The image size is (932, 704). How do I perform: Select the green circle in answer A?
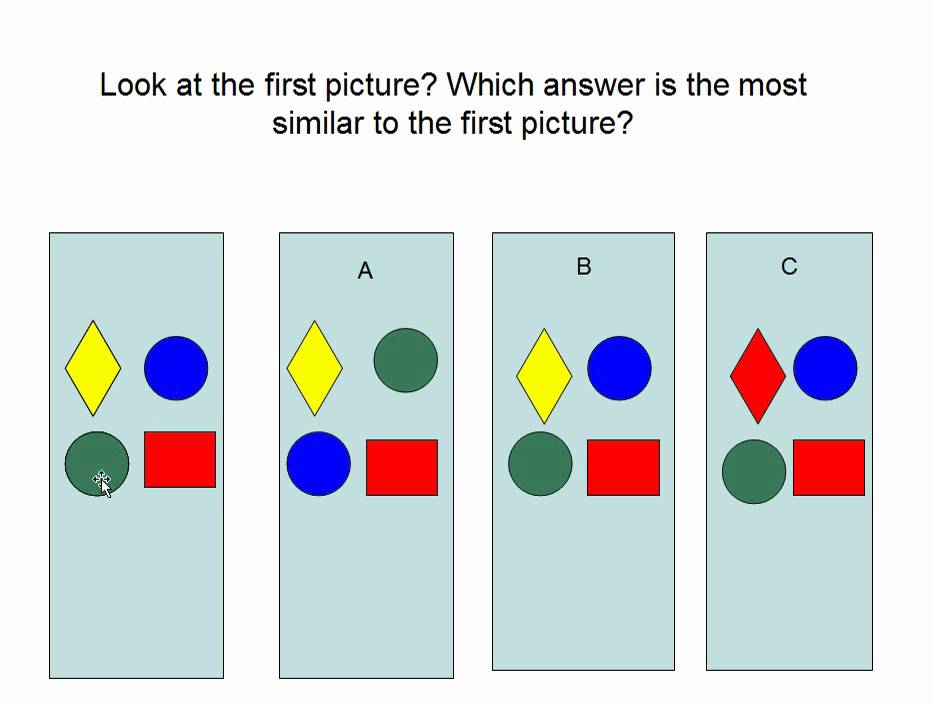coord(406,360)
